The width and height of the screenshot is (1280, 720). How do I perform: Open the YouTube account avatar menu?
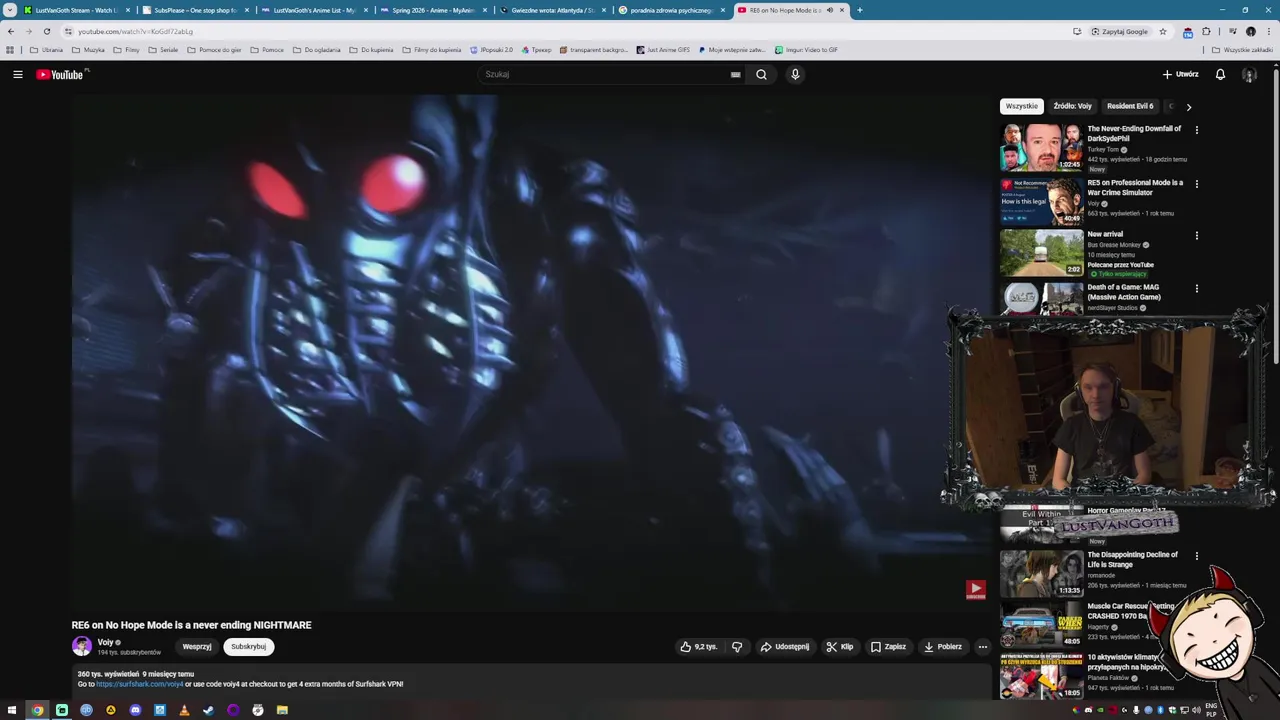click(1249, 74)
